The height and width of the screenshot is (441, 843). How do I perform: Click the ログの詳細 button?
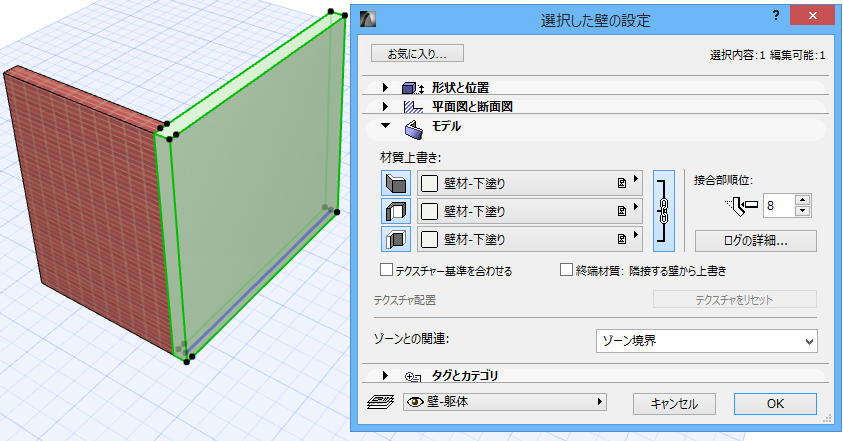[755, 241]
